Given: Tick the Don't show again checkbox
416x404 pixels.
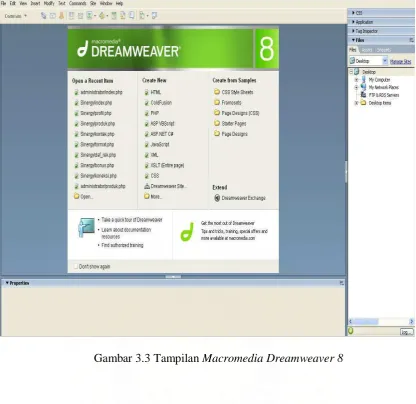Looking at the screenshot, I should point(75,266).
